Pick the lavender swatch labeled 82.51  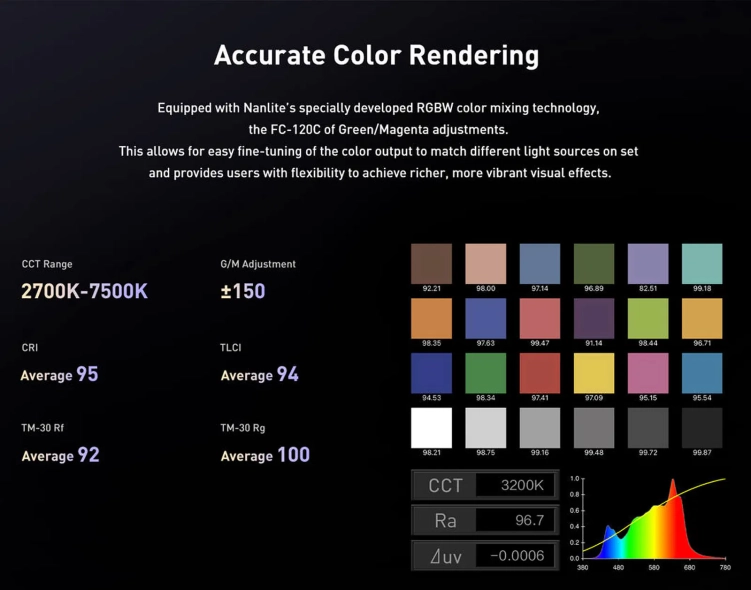pos(648,262)
